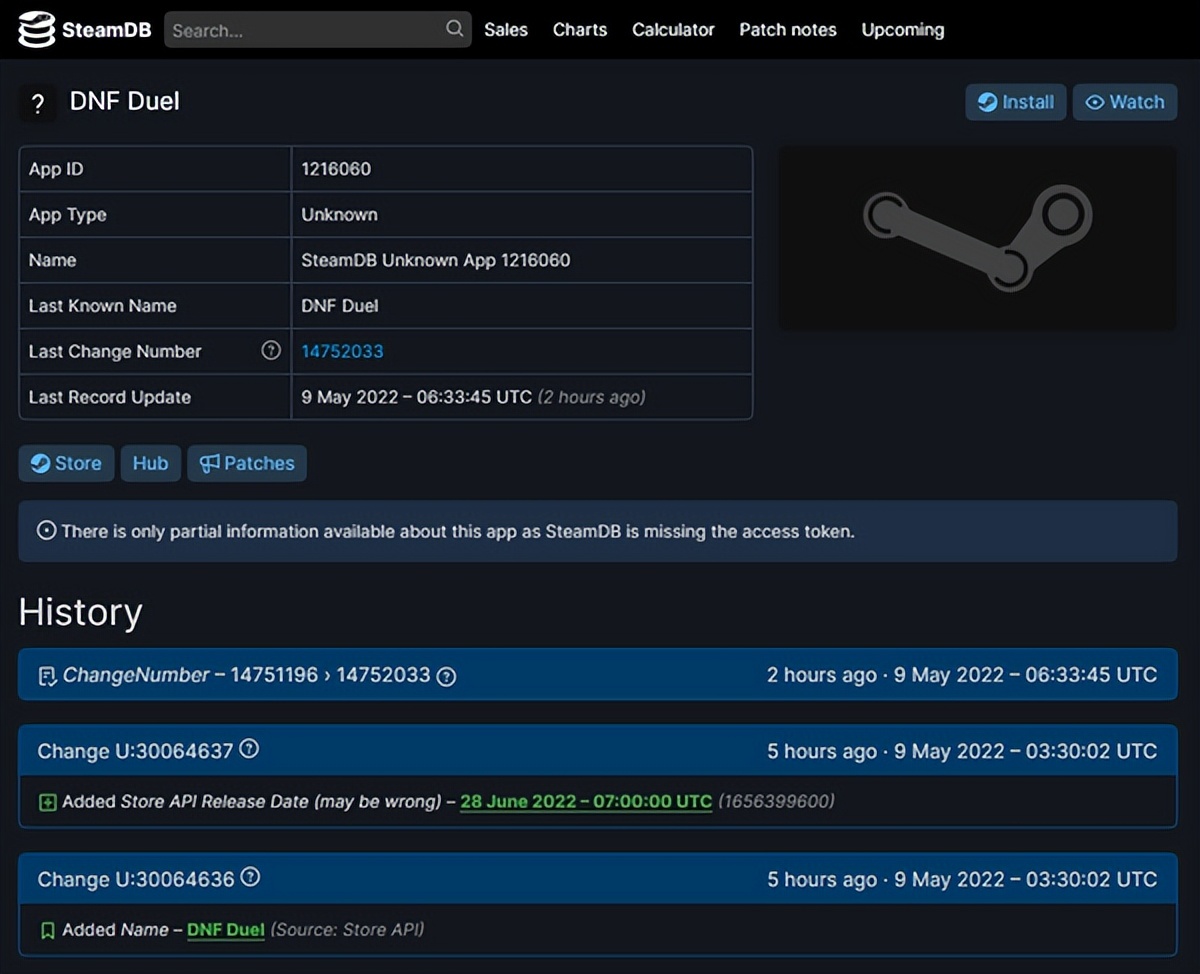Open the Hub page
1200x974 pixels.
click(x=150, y=463)
